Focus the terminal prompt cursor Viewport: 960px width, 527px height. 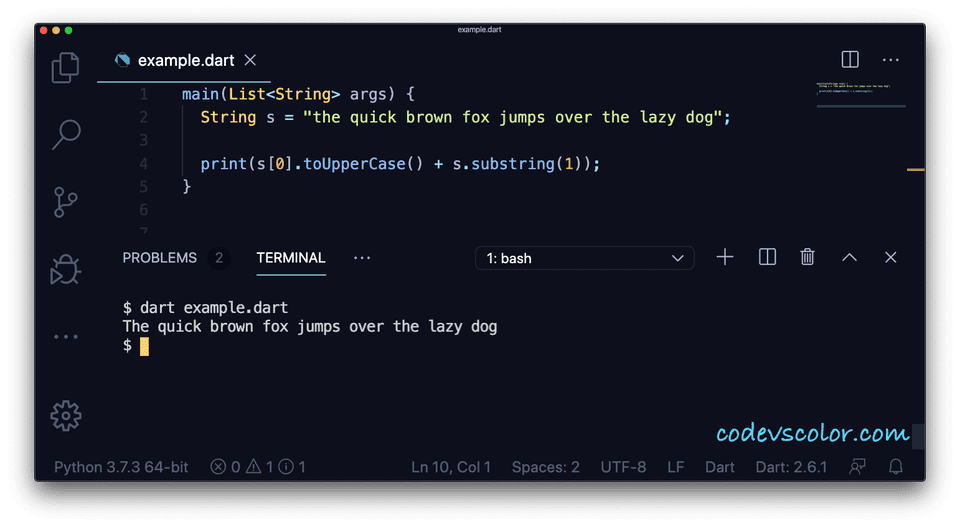pos(144,346)
